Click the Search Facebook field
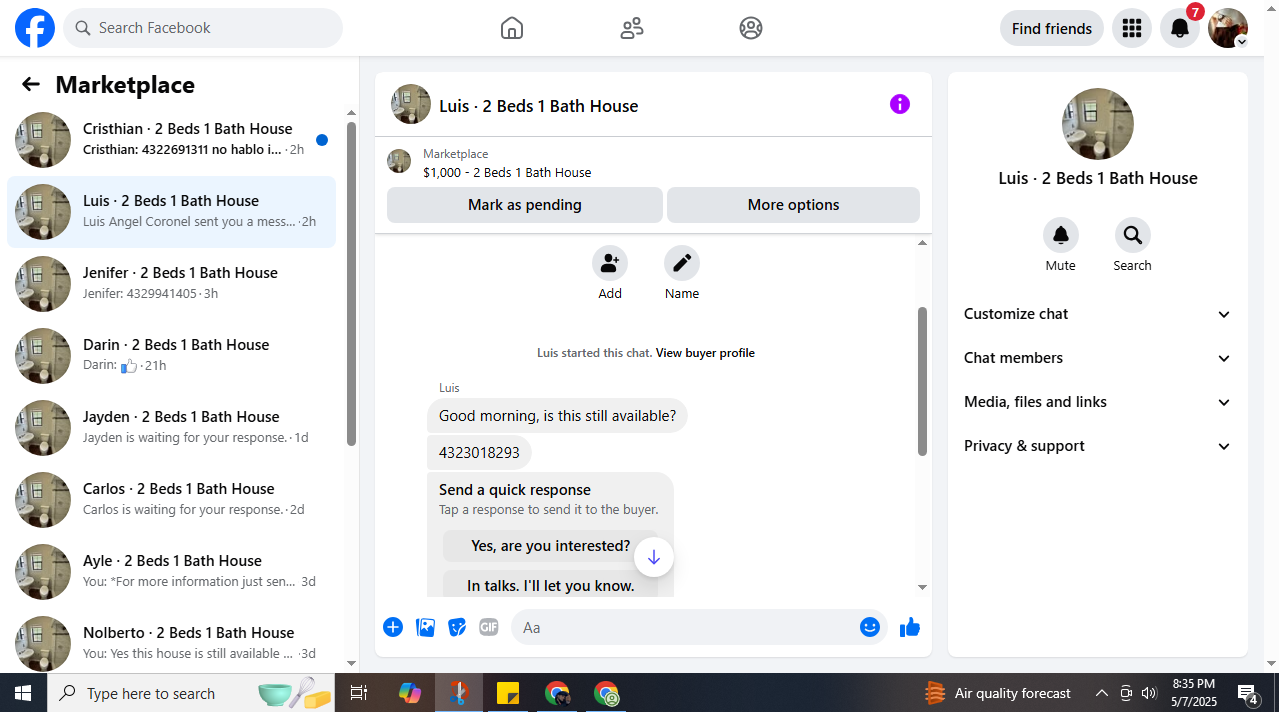1279x712 pixels. click(x=203, y=28)
